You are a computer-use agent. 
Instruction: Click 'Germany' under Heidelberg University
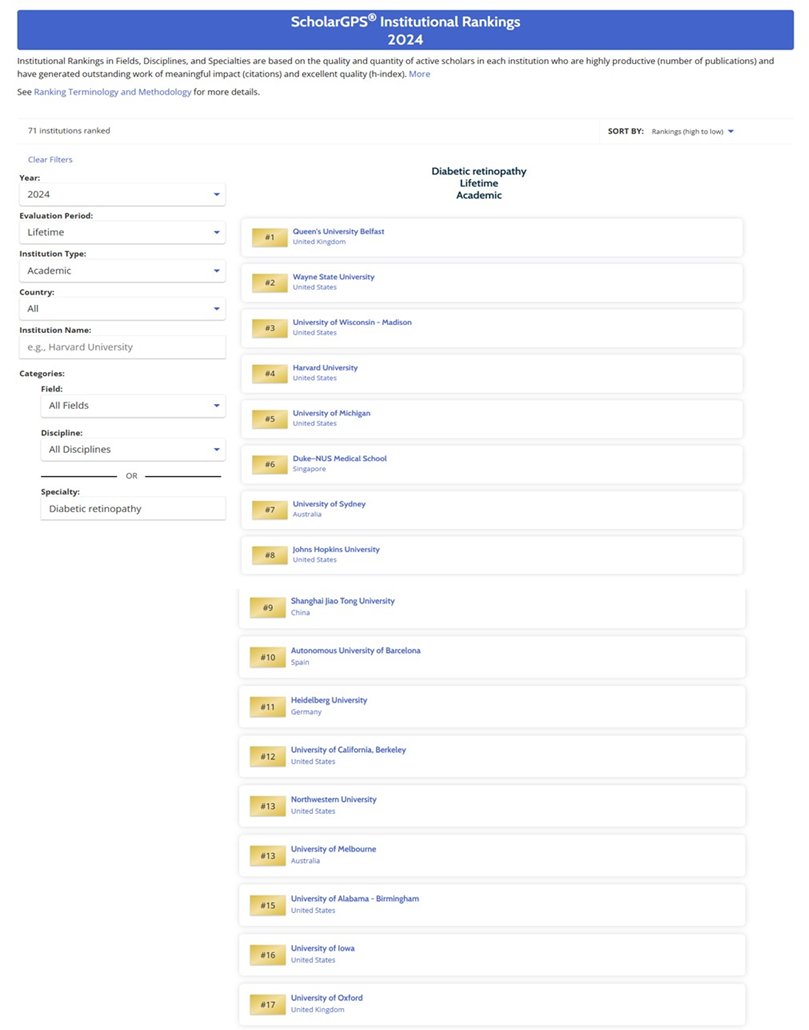[x=306, y=711]
